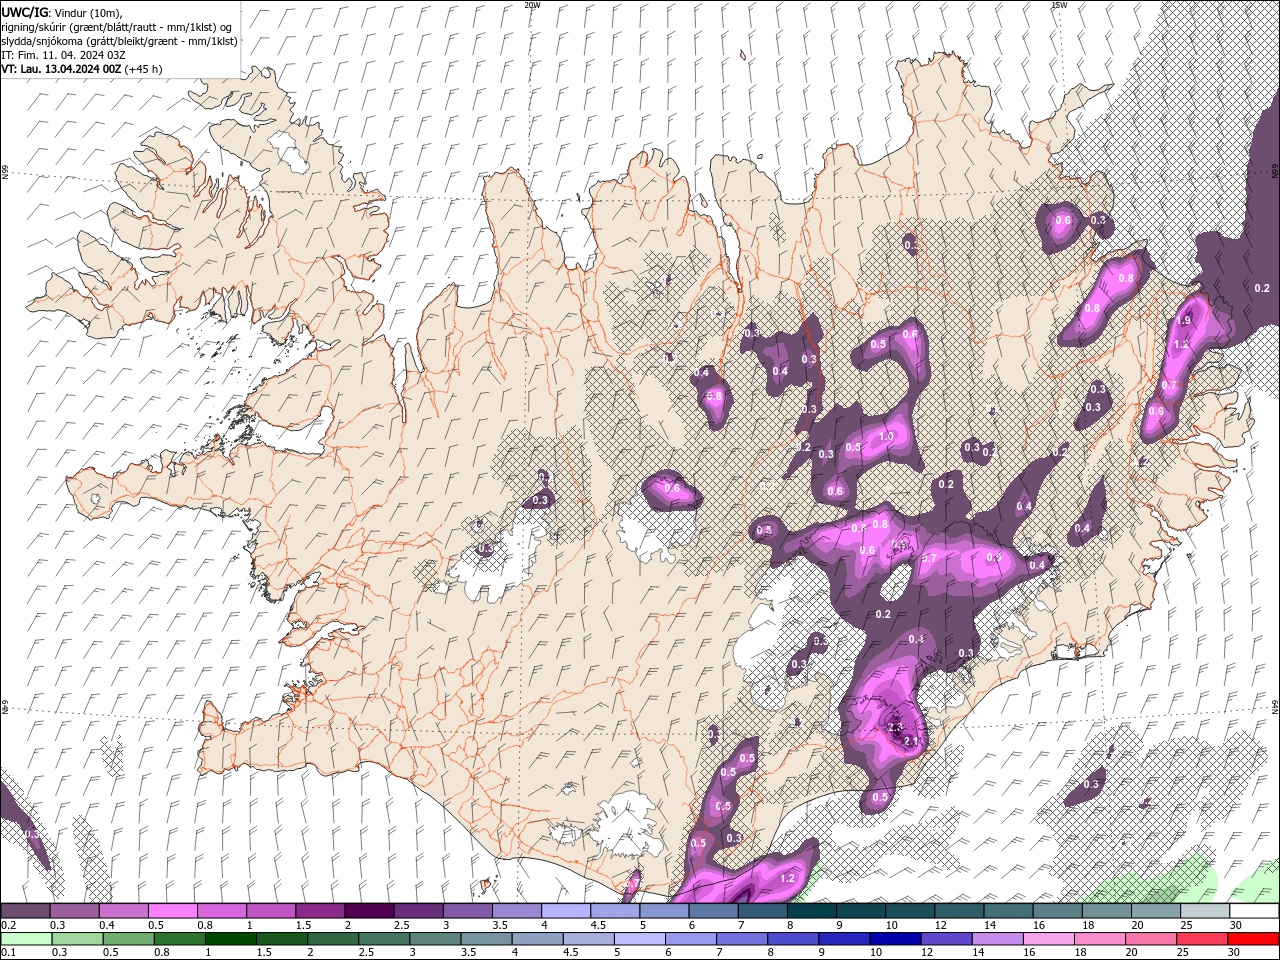Click the red rain-scale swatch labelled 30
Viewport: 1280px width, 960px height.
(1255, 939)
